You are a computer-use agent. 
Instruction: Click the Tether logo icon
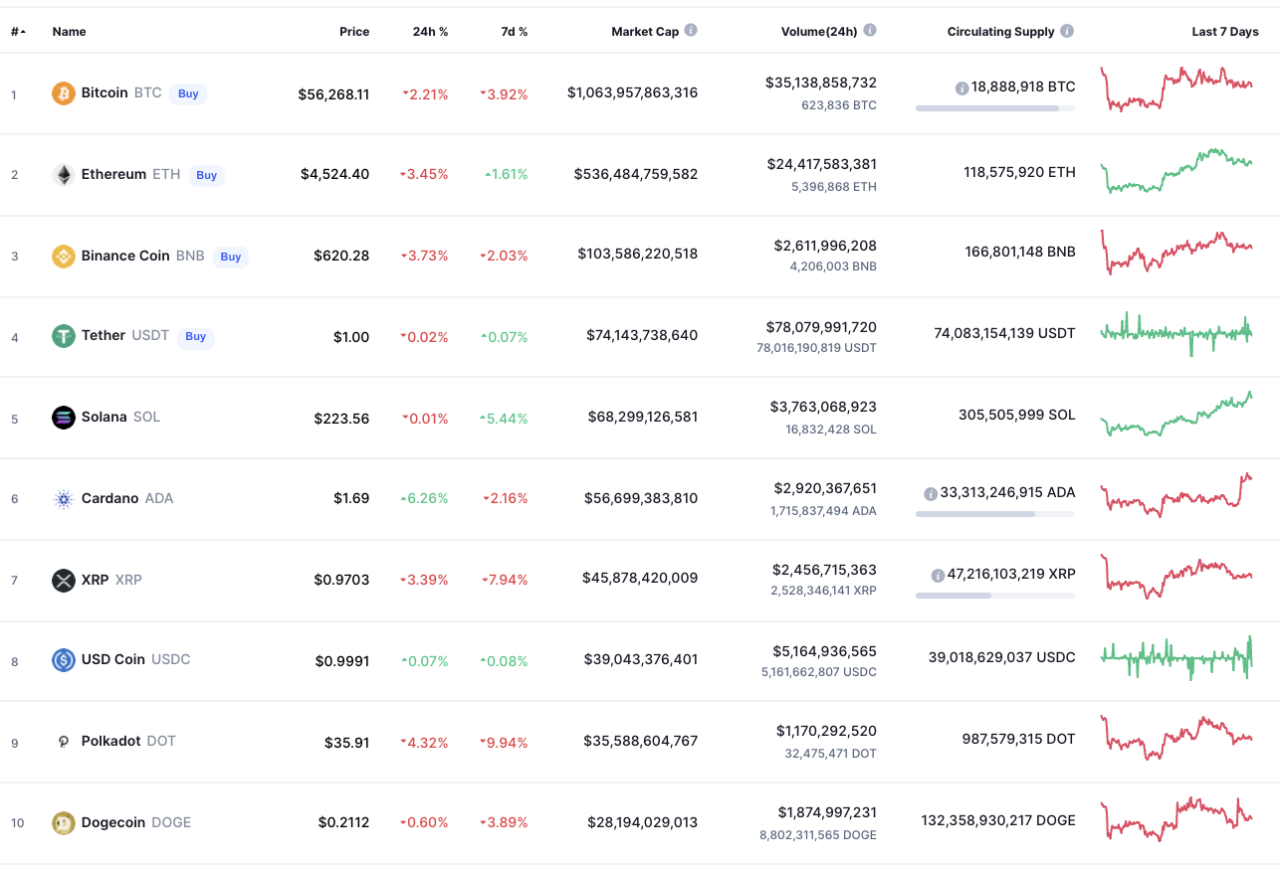coord(63,336)
